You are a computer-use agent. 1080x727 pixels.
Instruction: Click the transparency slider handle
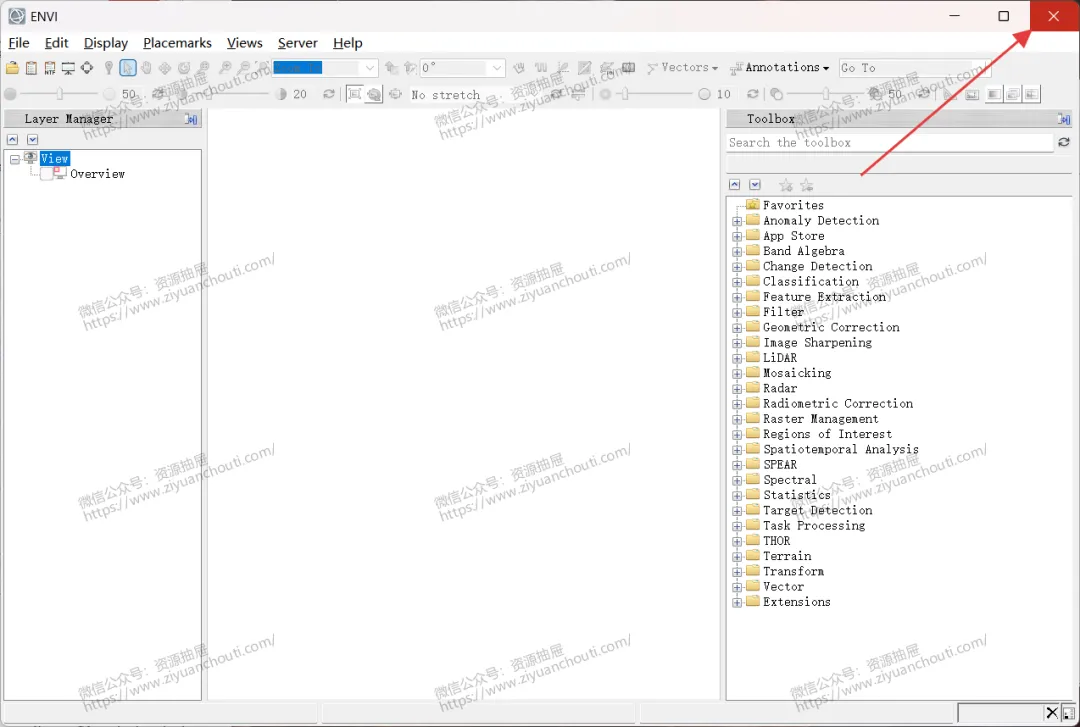click(826, 94)
